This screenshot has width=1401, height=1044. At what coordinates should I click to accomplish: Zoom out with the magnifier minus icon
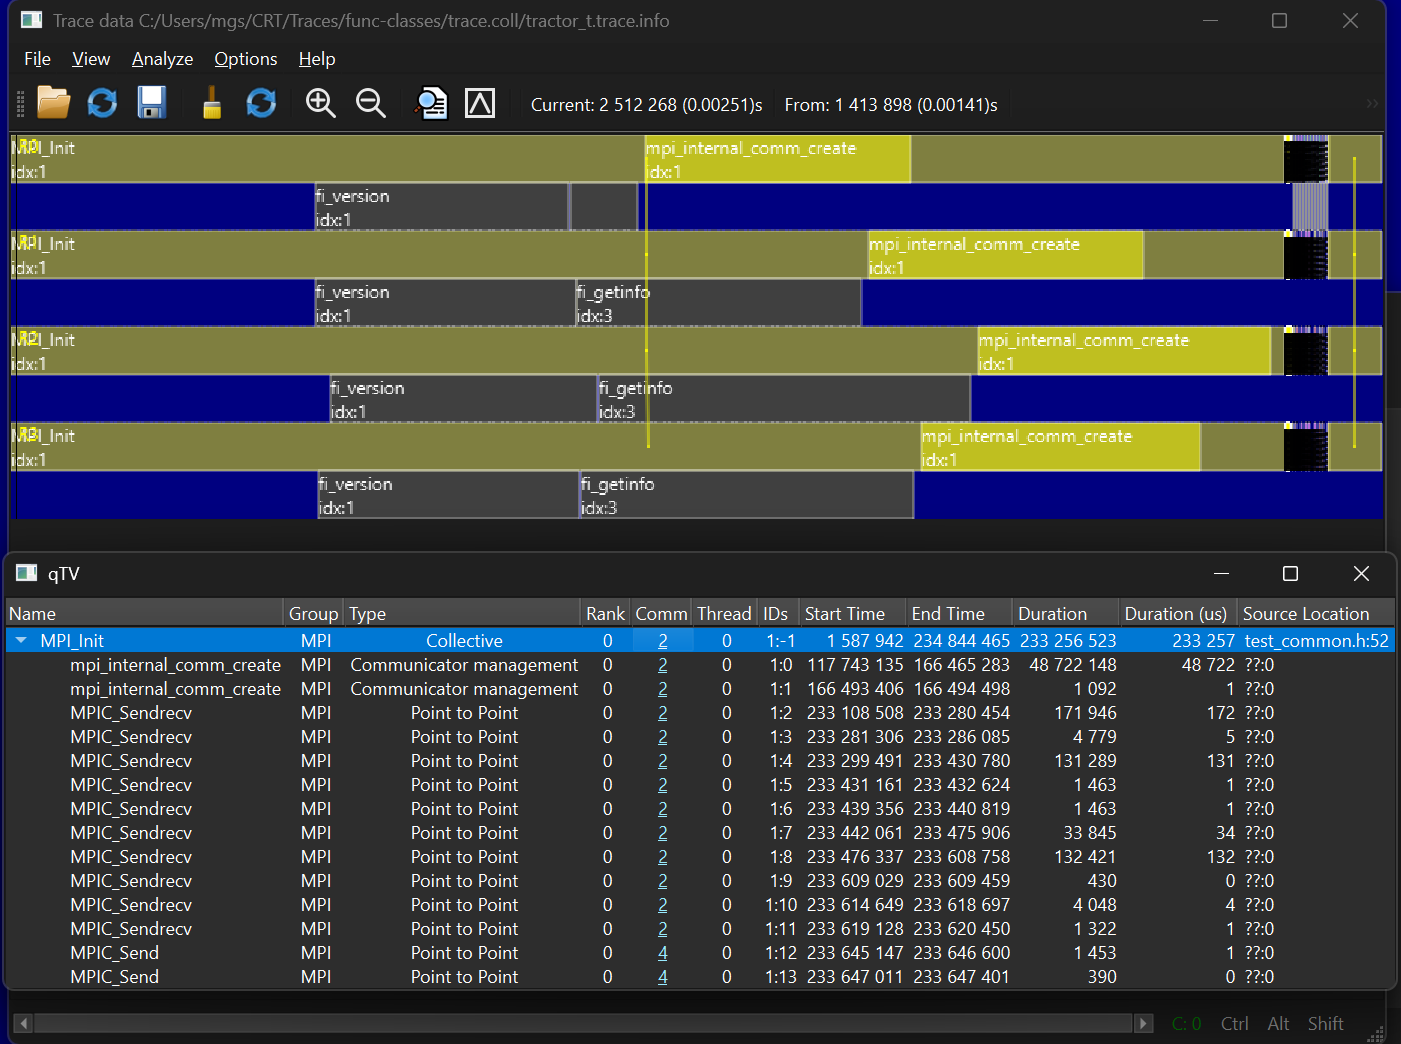tap(371, 103)
